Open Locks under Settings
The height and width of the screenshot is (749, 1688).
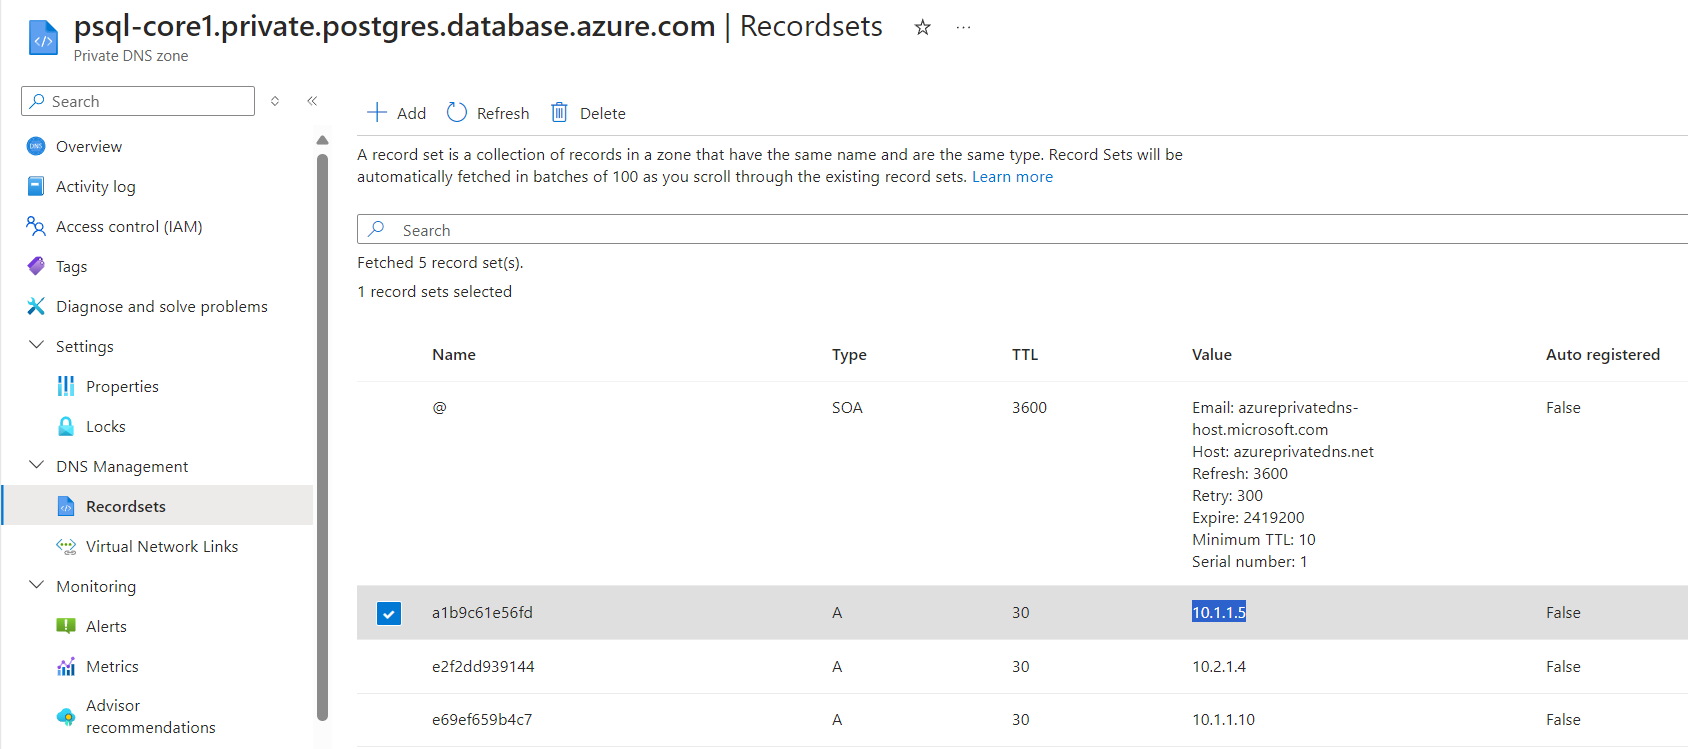pos(106,426)
